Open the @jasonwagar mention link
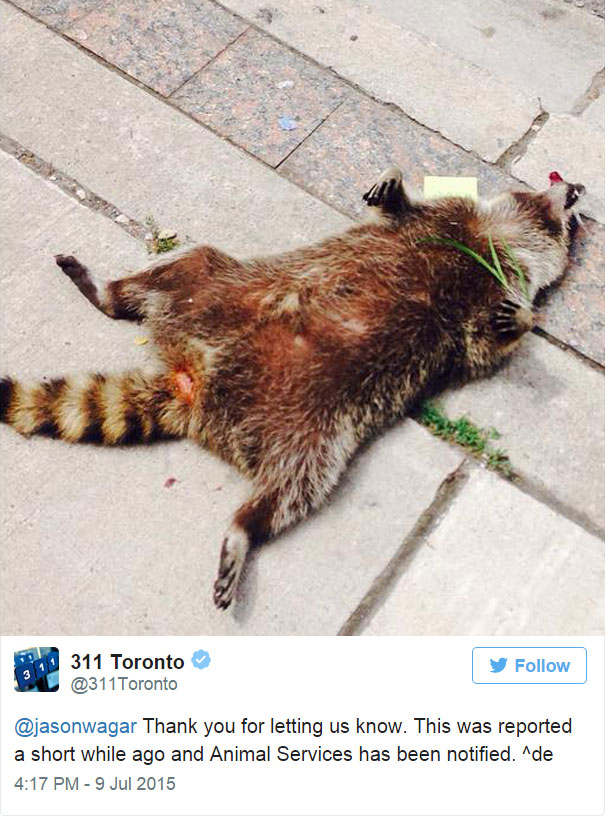The height and width of the screenshot is (816, 605). (75, 726)
